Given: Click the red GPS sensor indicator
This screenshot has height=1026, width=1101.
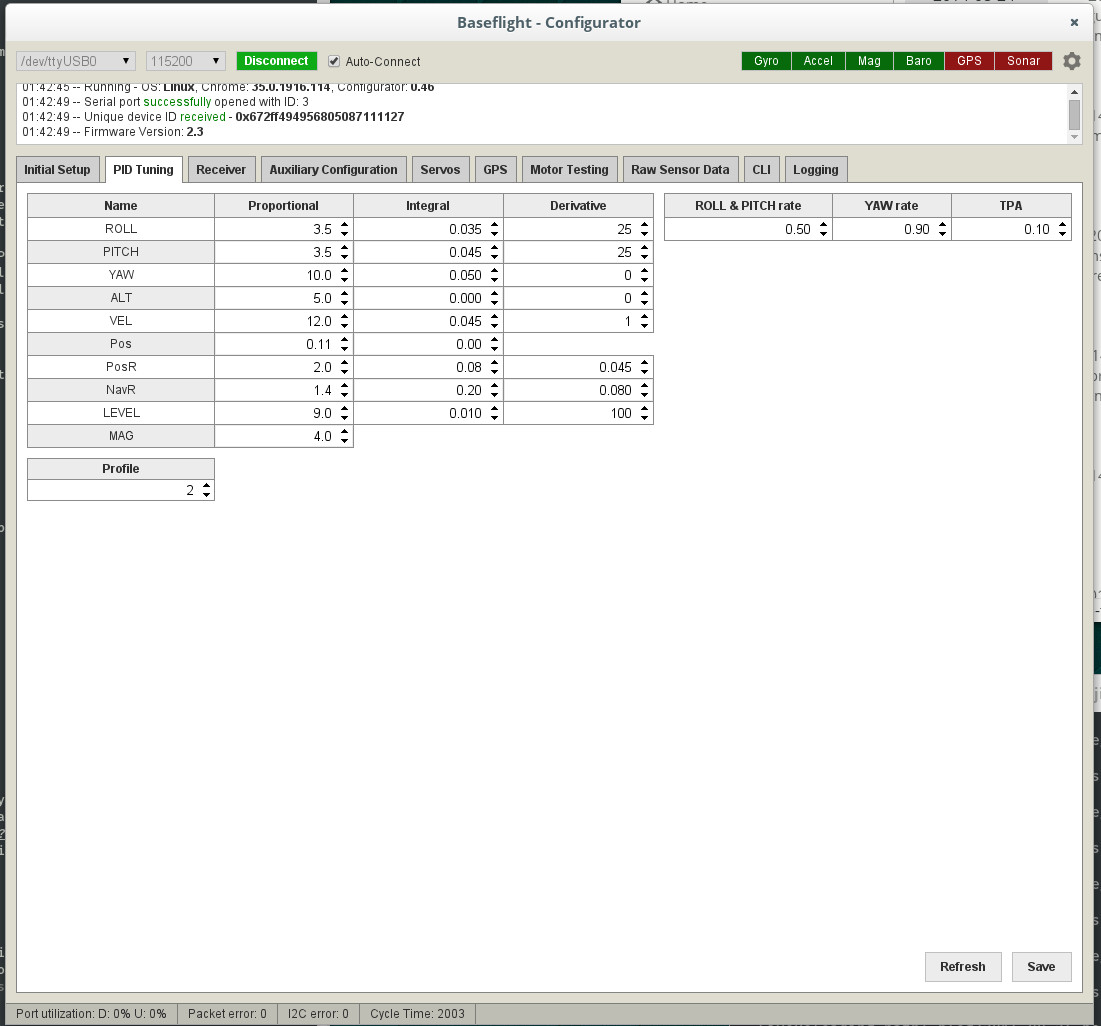Looking at the screenshot, I should click(969, 61).
